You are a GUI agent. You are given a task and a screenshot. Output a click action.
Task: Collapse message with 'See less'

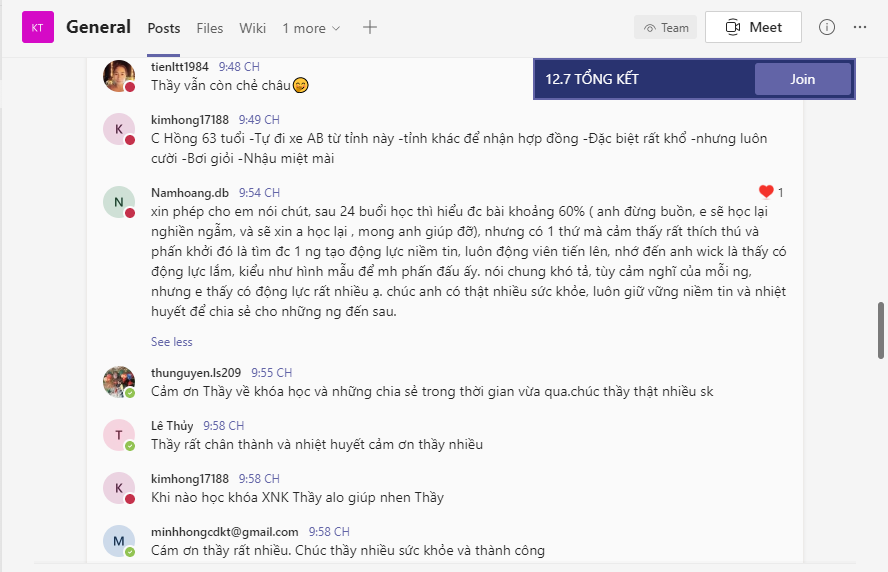tap(171, 341)
